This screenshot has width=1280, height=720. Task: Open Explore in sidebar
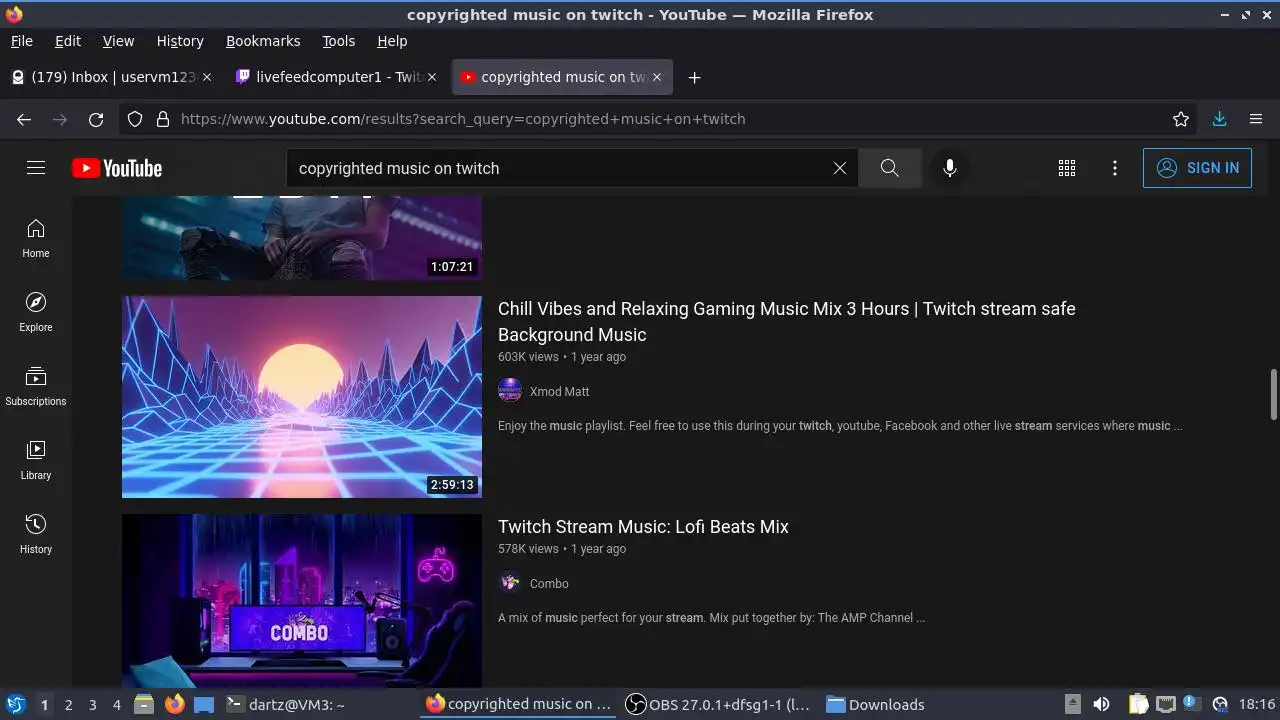(36, 313)
